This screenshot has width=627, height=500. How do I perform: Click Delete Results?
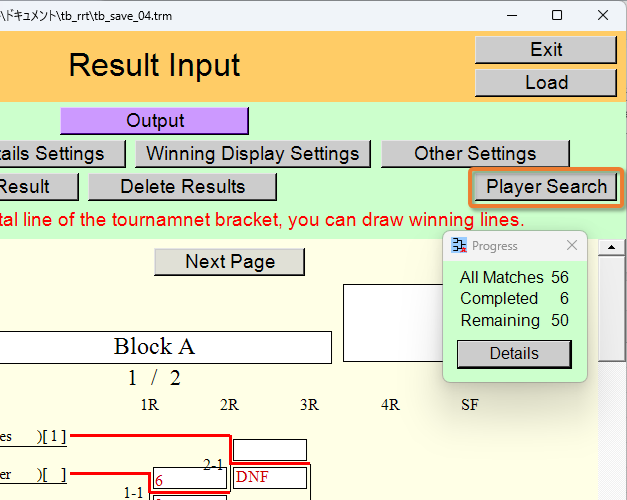click(x=182, y=187)
